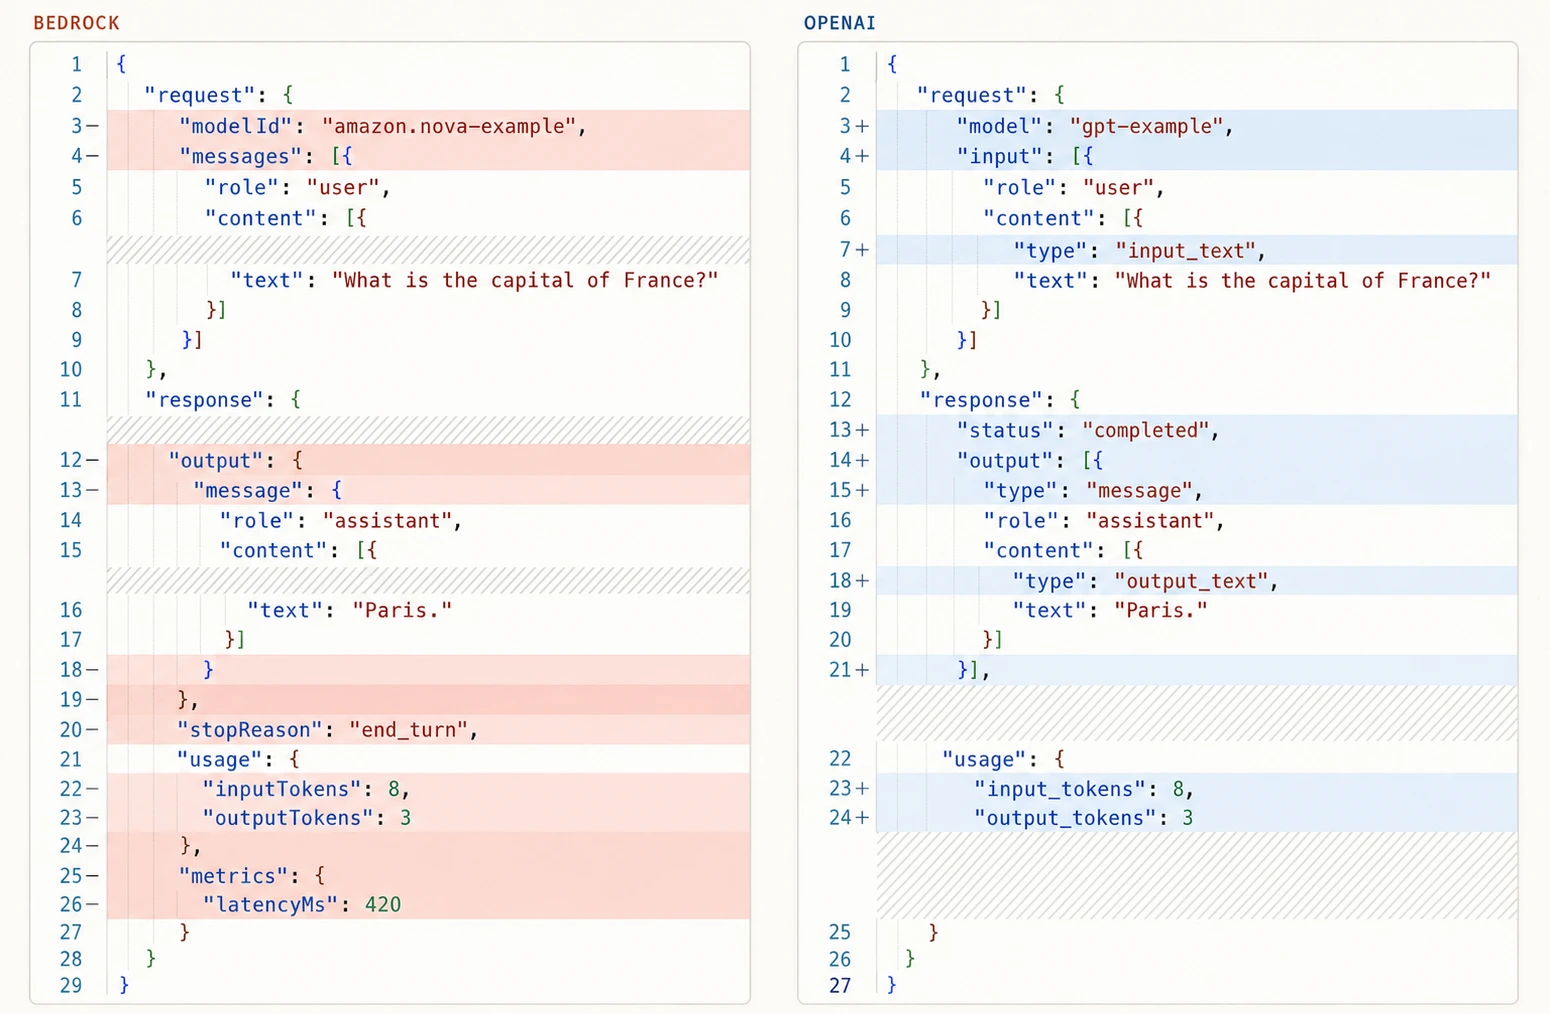Click "text": "Paris." in OpenAI pane

(x=1110, y=610)
